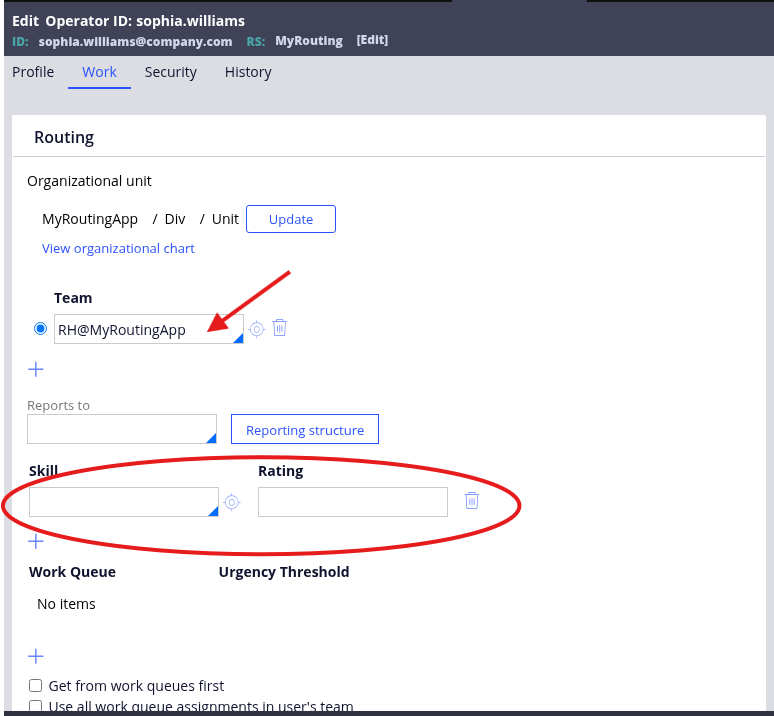774x716 pixels.
Task: Delete the RH@MyRoutingApp team row
Action: tap(280, 328)
